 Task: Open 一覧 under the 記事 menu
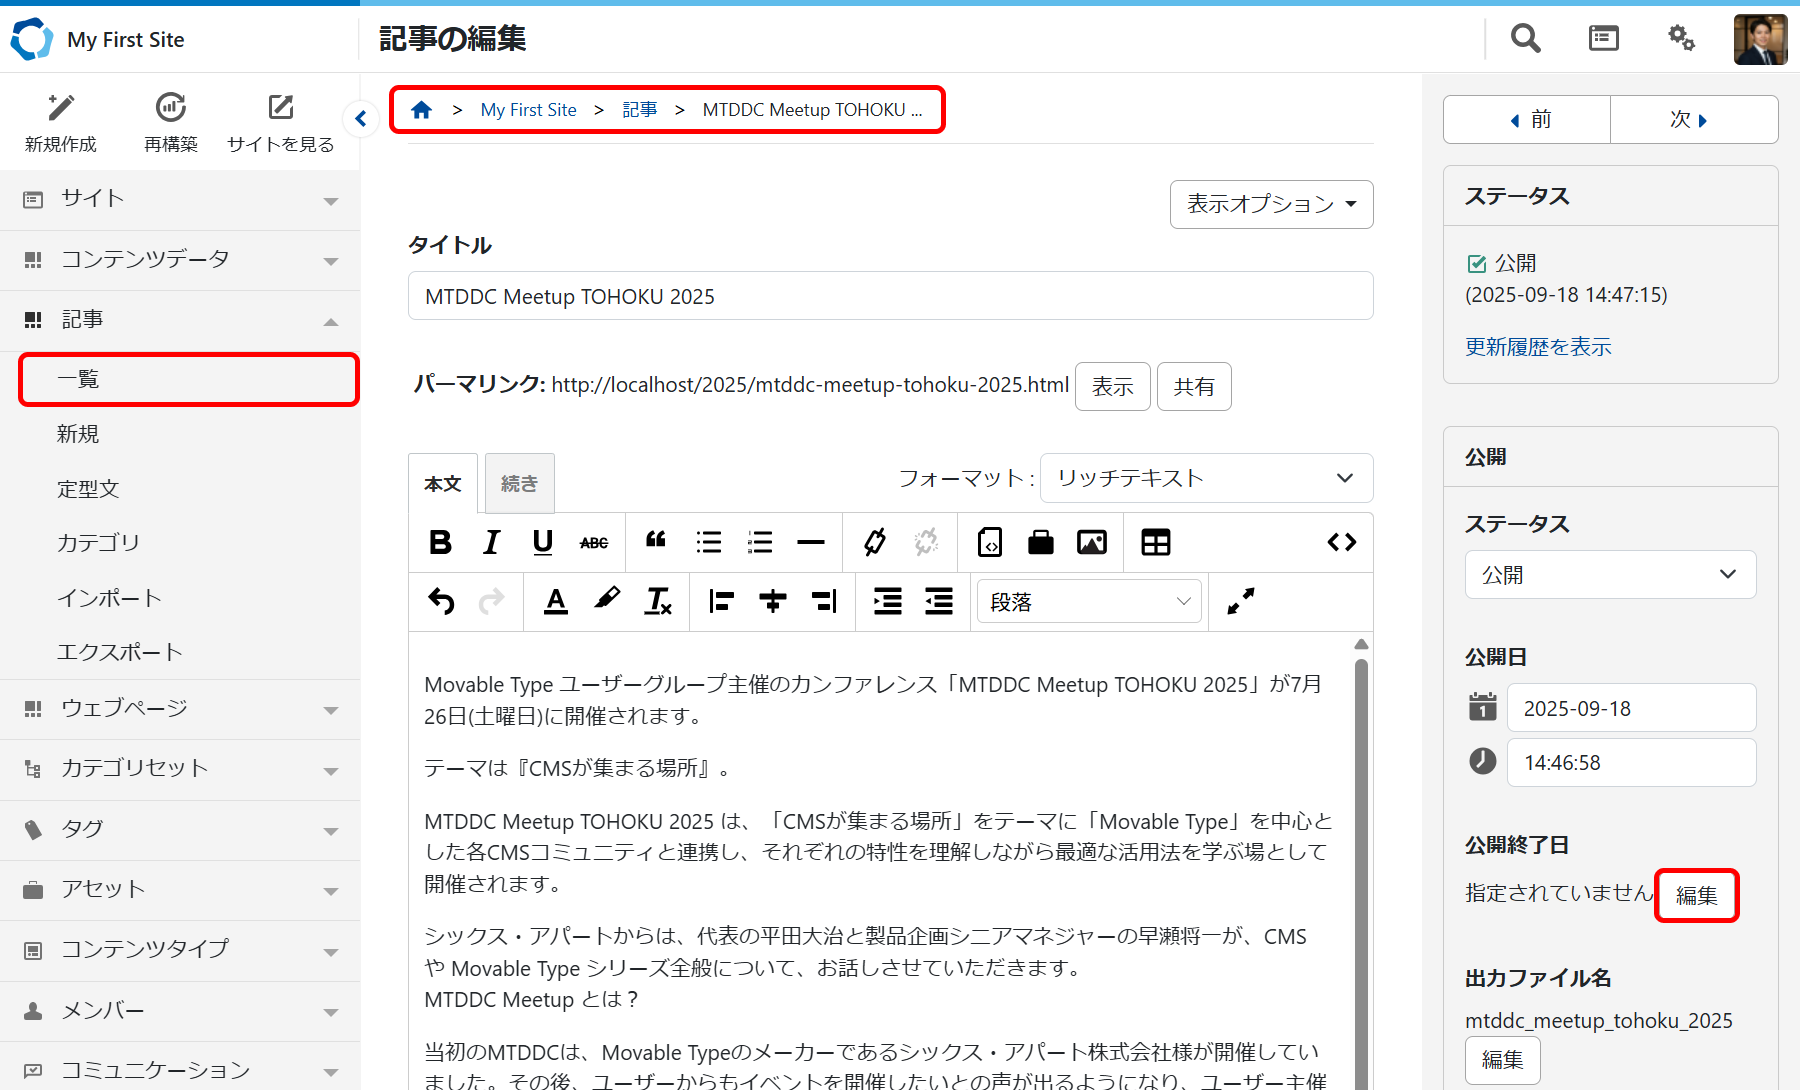click(x=188, y=379)
